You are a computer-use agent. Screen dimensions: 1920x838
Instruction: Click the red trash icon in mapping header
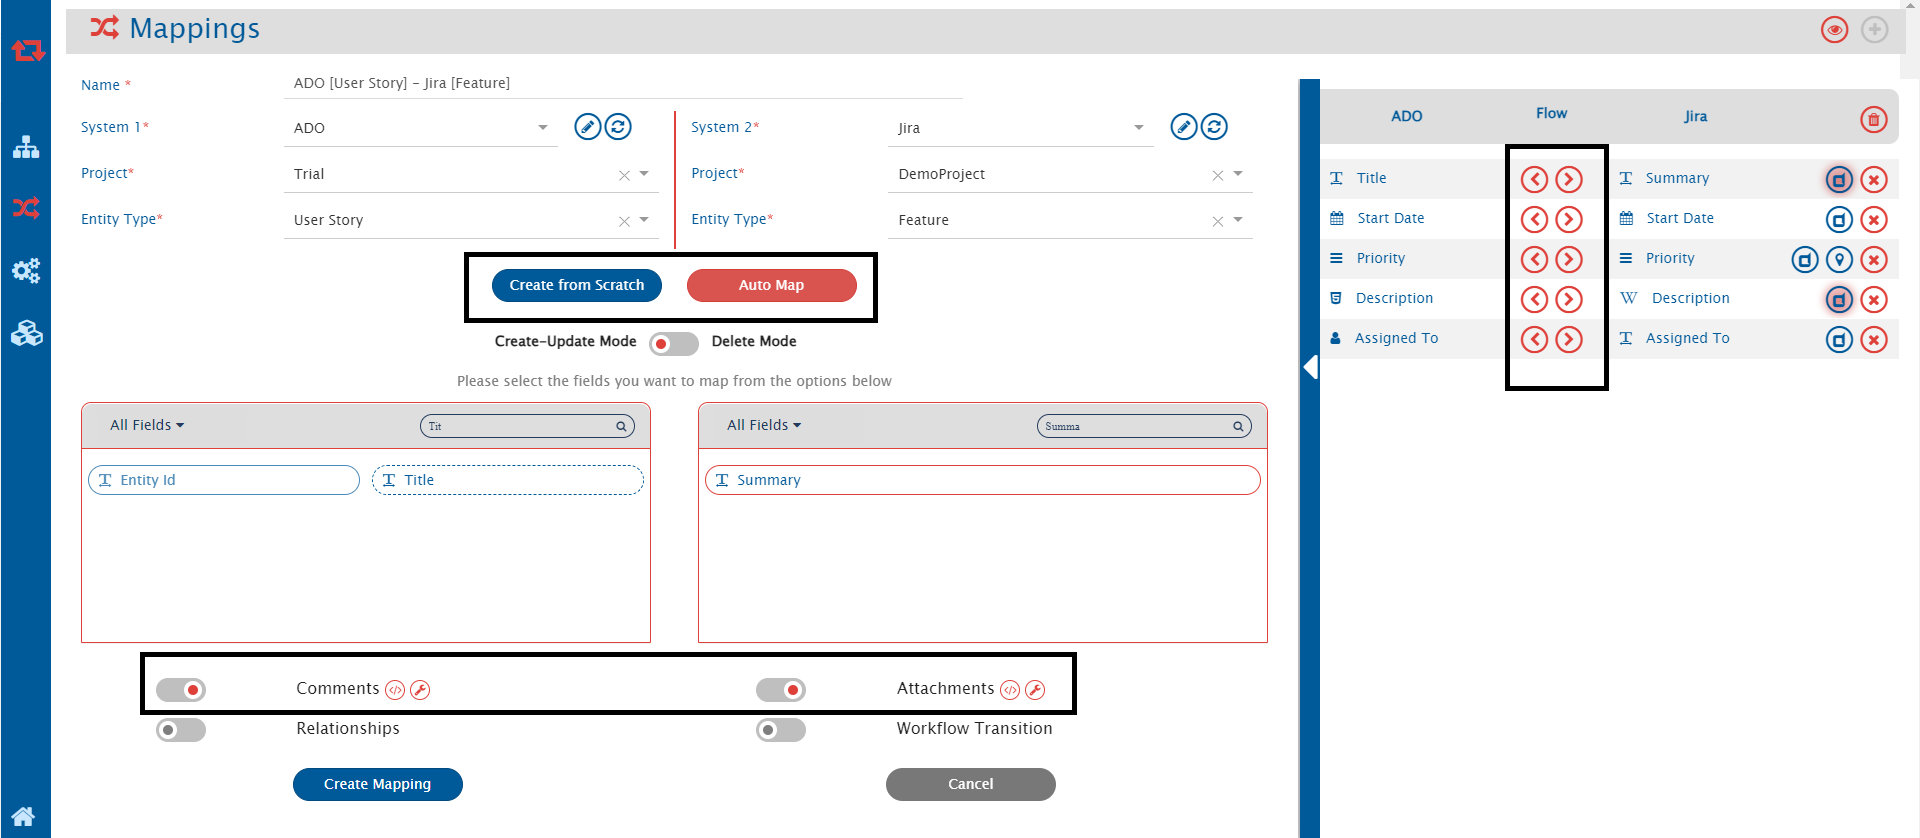coord(1873,120)
